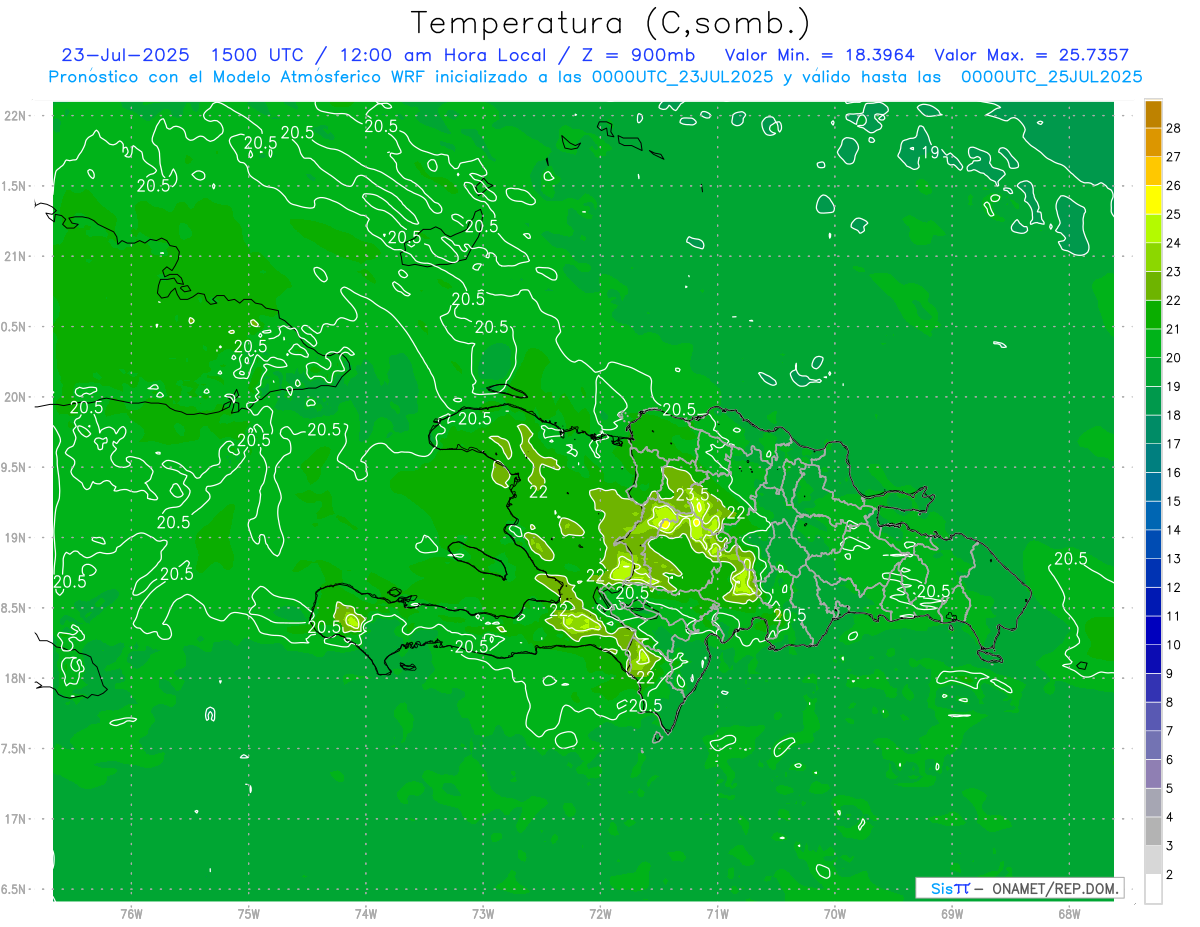Pick the orange swatch between 27 and 28
The image size is (1200, 927).
pyautogui.click(x=1153, y=142)
